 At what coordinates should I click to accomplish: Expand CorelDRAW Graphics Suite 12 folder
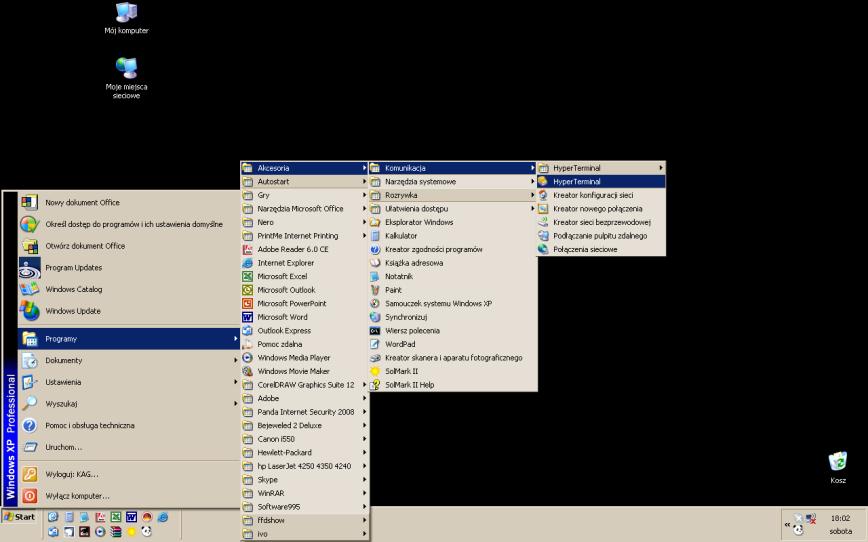point(304,385)
